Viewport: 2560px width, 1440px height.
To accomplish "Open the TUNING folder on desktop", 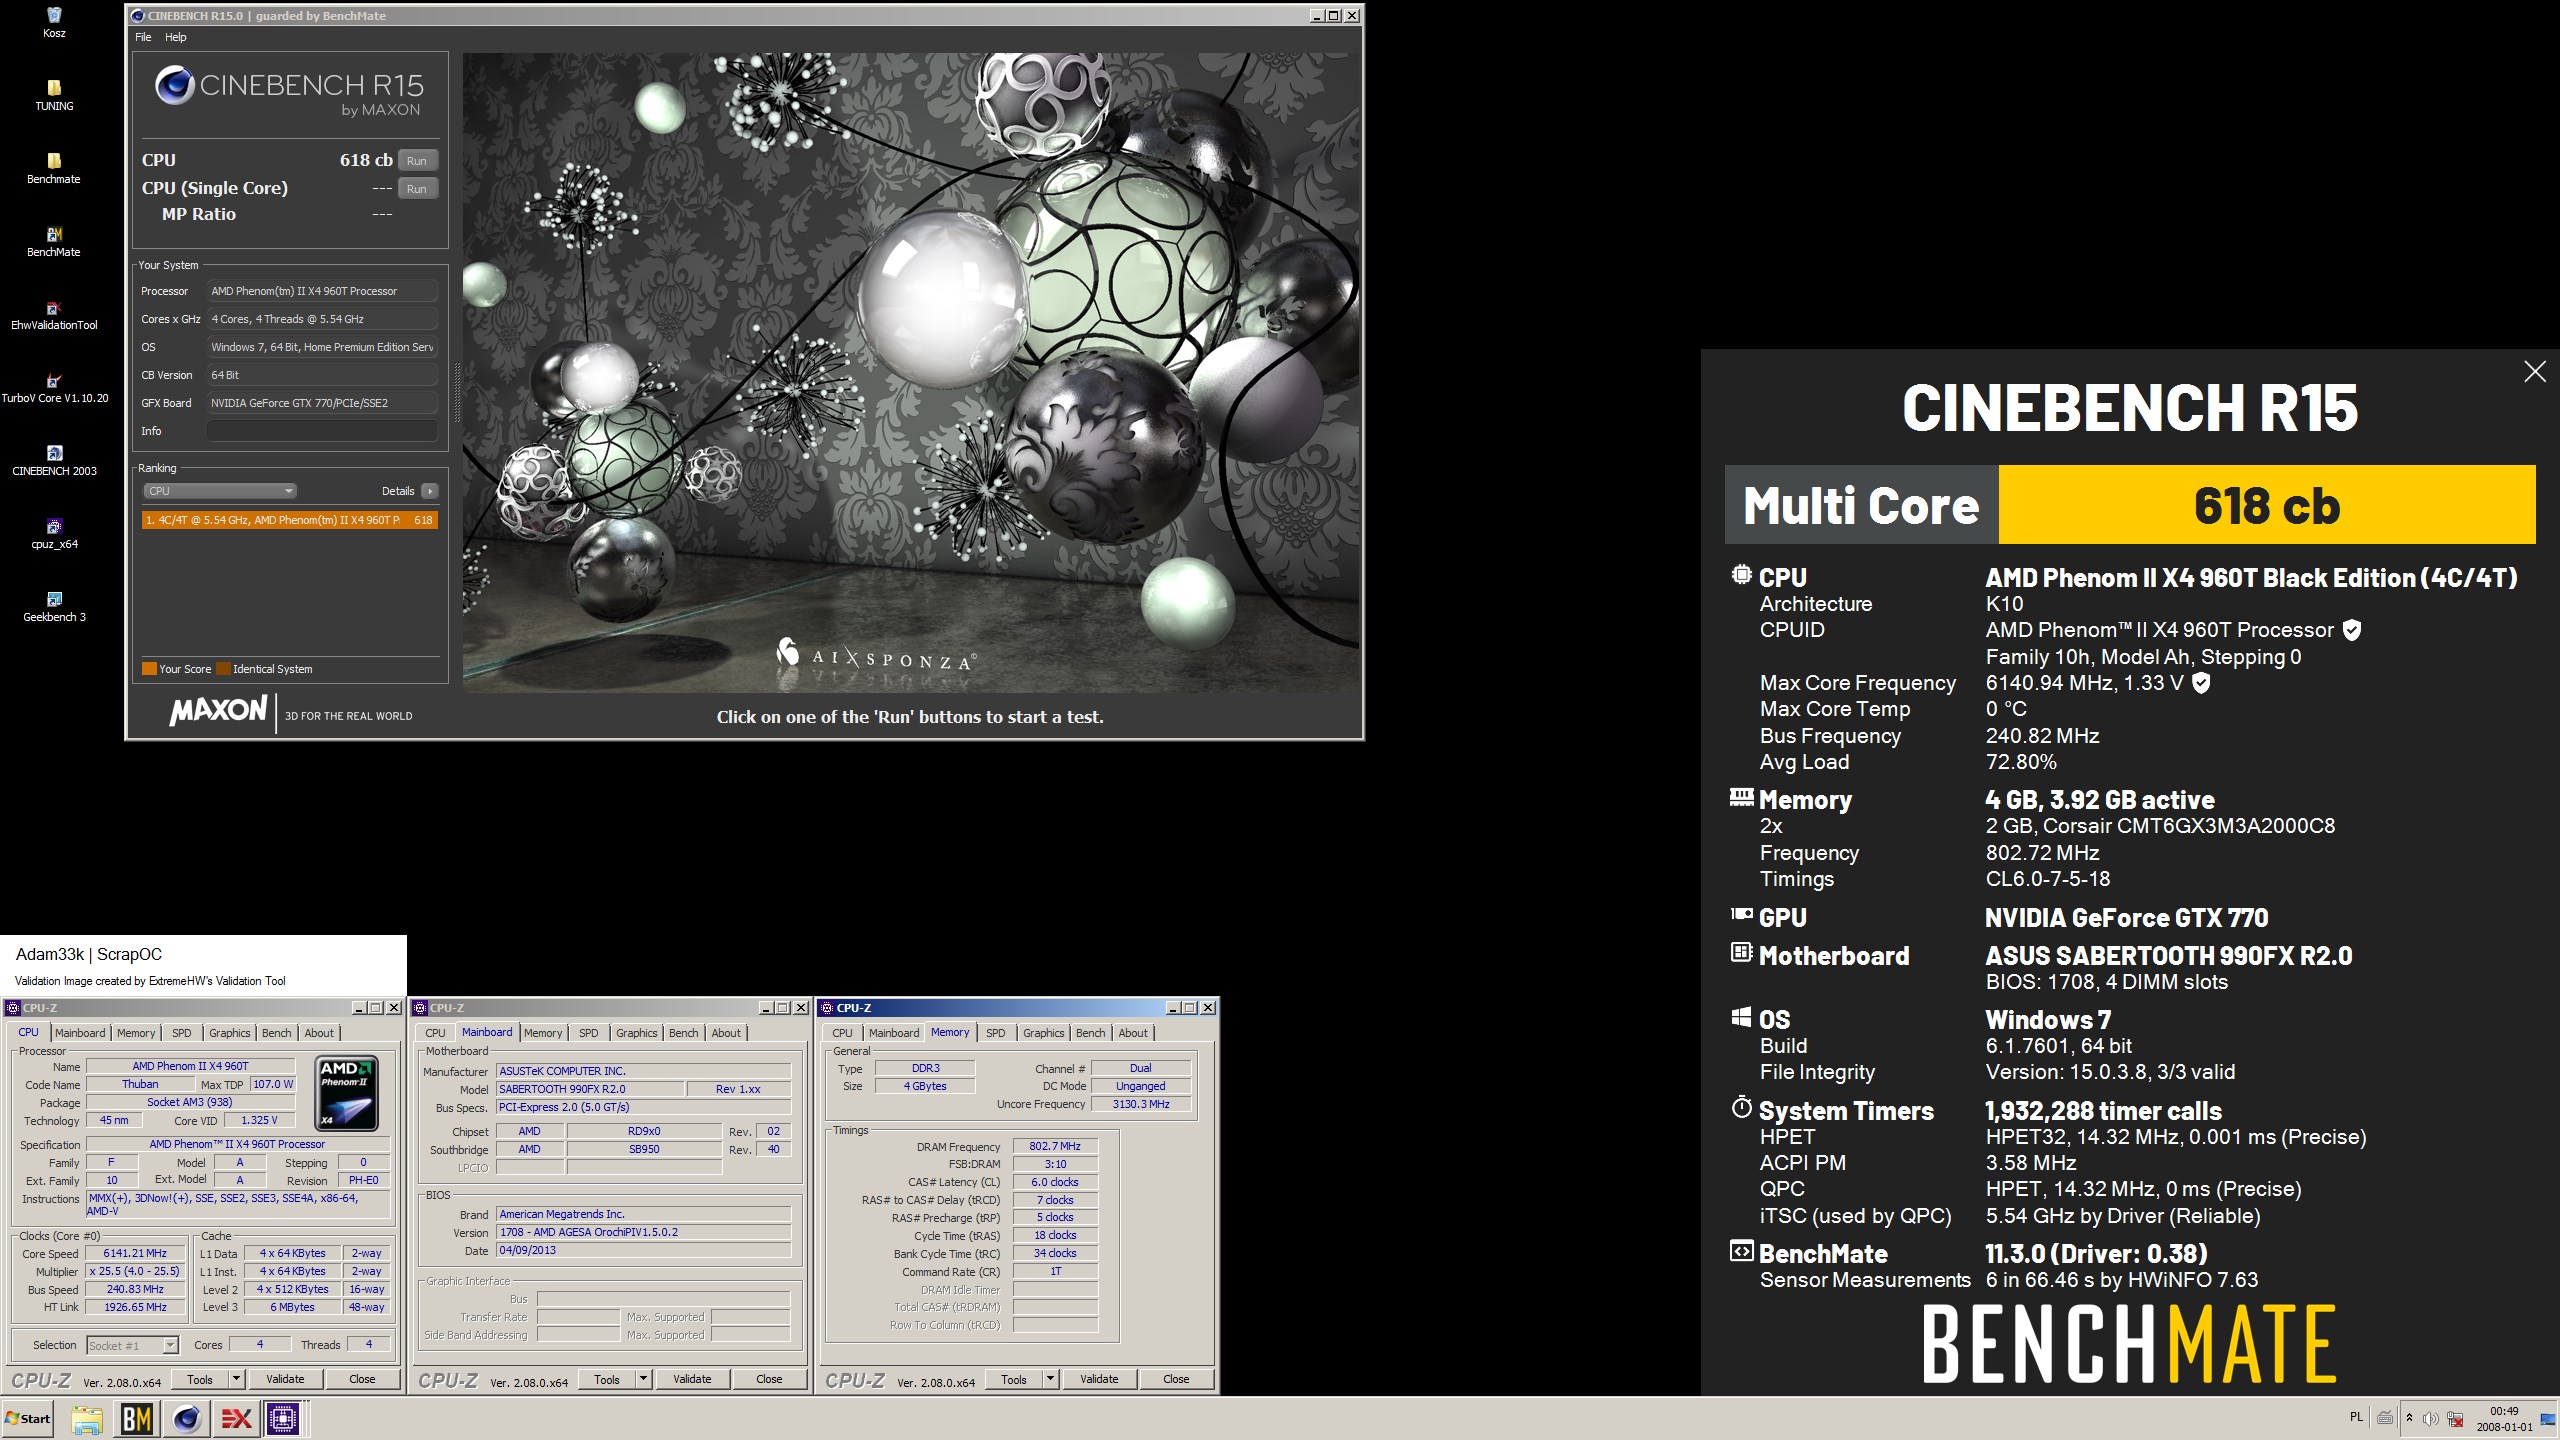I will (x=54, y=95).
